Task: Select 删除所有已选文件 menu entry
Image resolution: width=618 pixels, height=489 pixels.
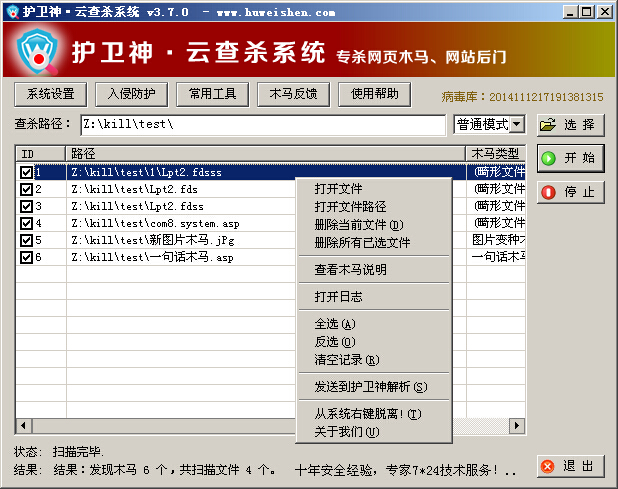Action: 374,242
